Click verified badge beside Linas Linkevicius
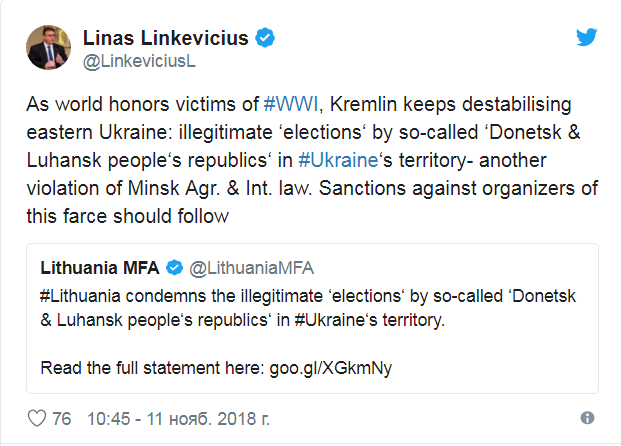The width and height of the screenshot is (621, 446). tap(265, 38)
